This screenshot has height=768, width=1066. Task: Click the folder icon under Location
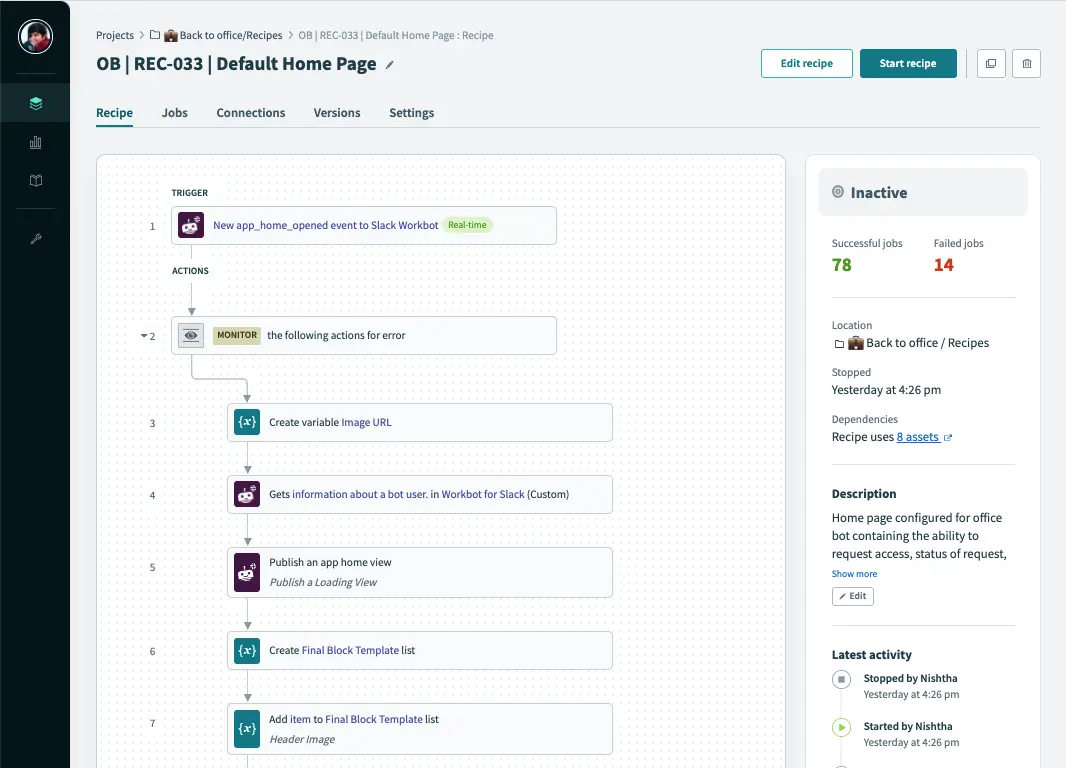pos(839,344)
